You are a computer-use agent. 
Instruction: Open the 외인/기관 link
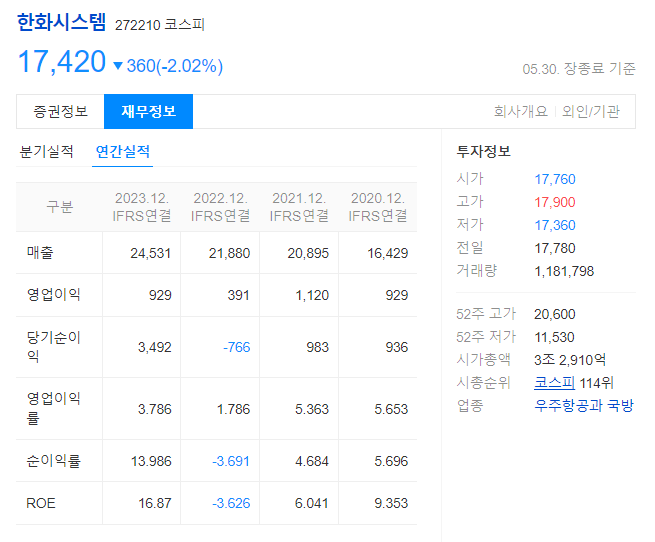point(591,112)
